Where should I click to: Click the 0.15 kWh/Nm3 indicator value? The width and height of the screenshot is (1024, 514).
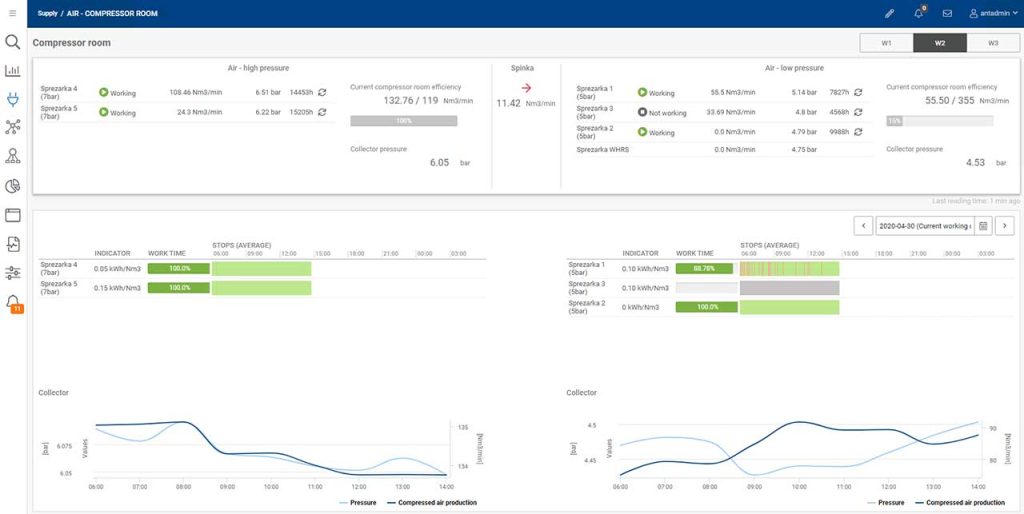coord(117,288)
